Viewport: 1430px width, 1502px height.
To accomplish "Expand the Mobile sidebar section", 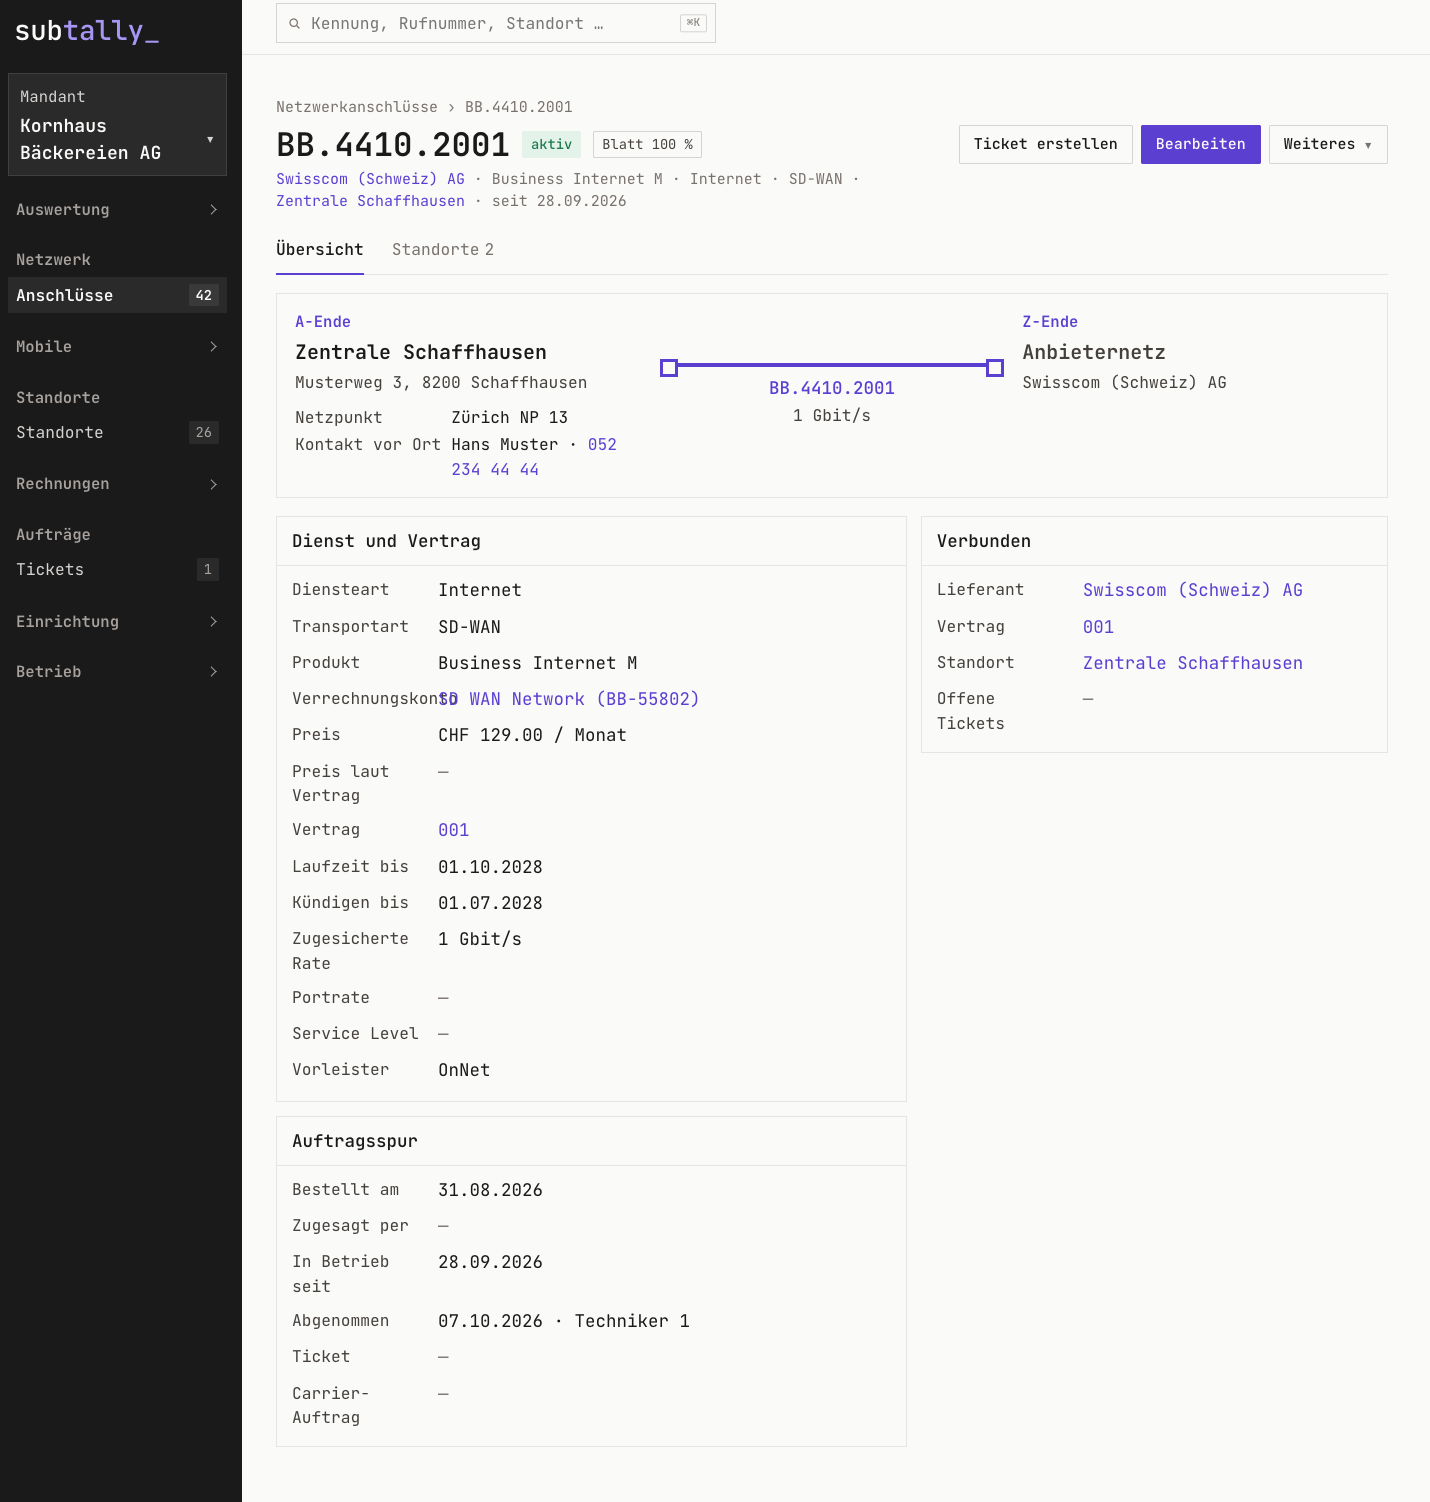I will pos(117,347).
